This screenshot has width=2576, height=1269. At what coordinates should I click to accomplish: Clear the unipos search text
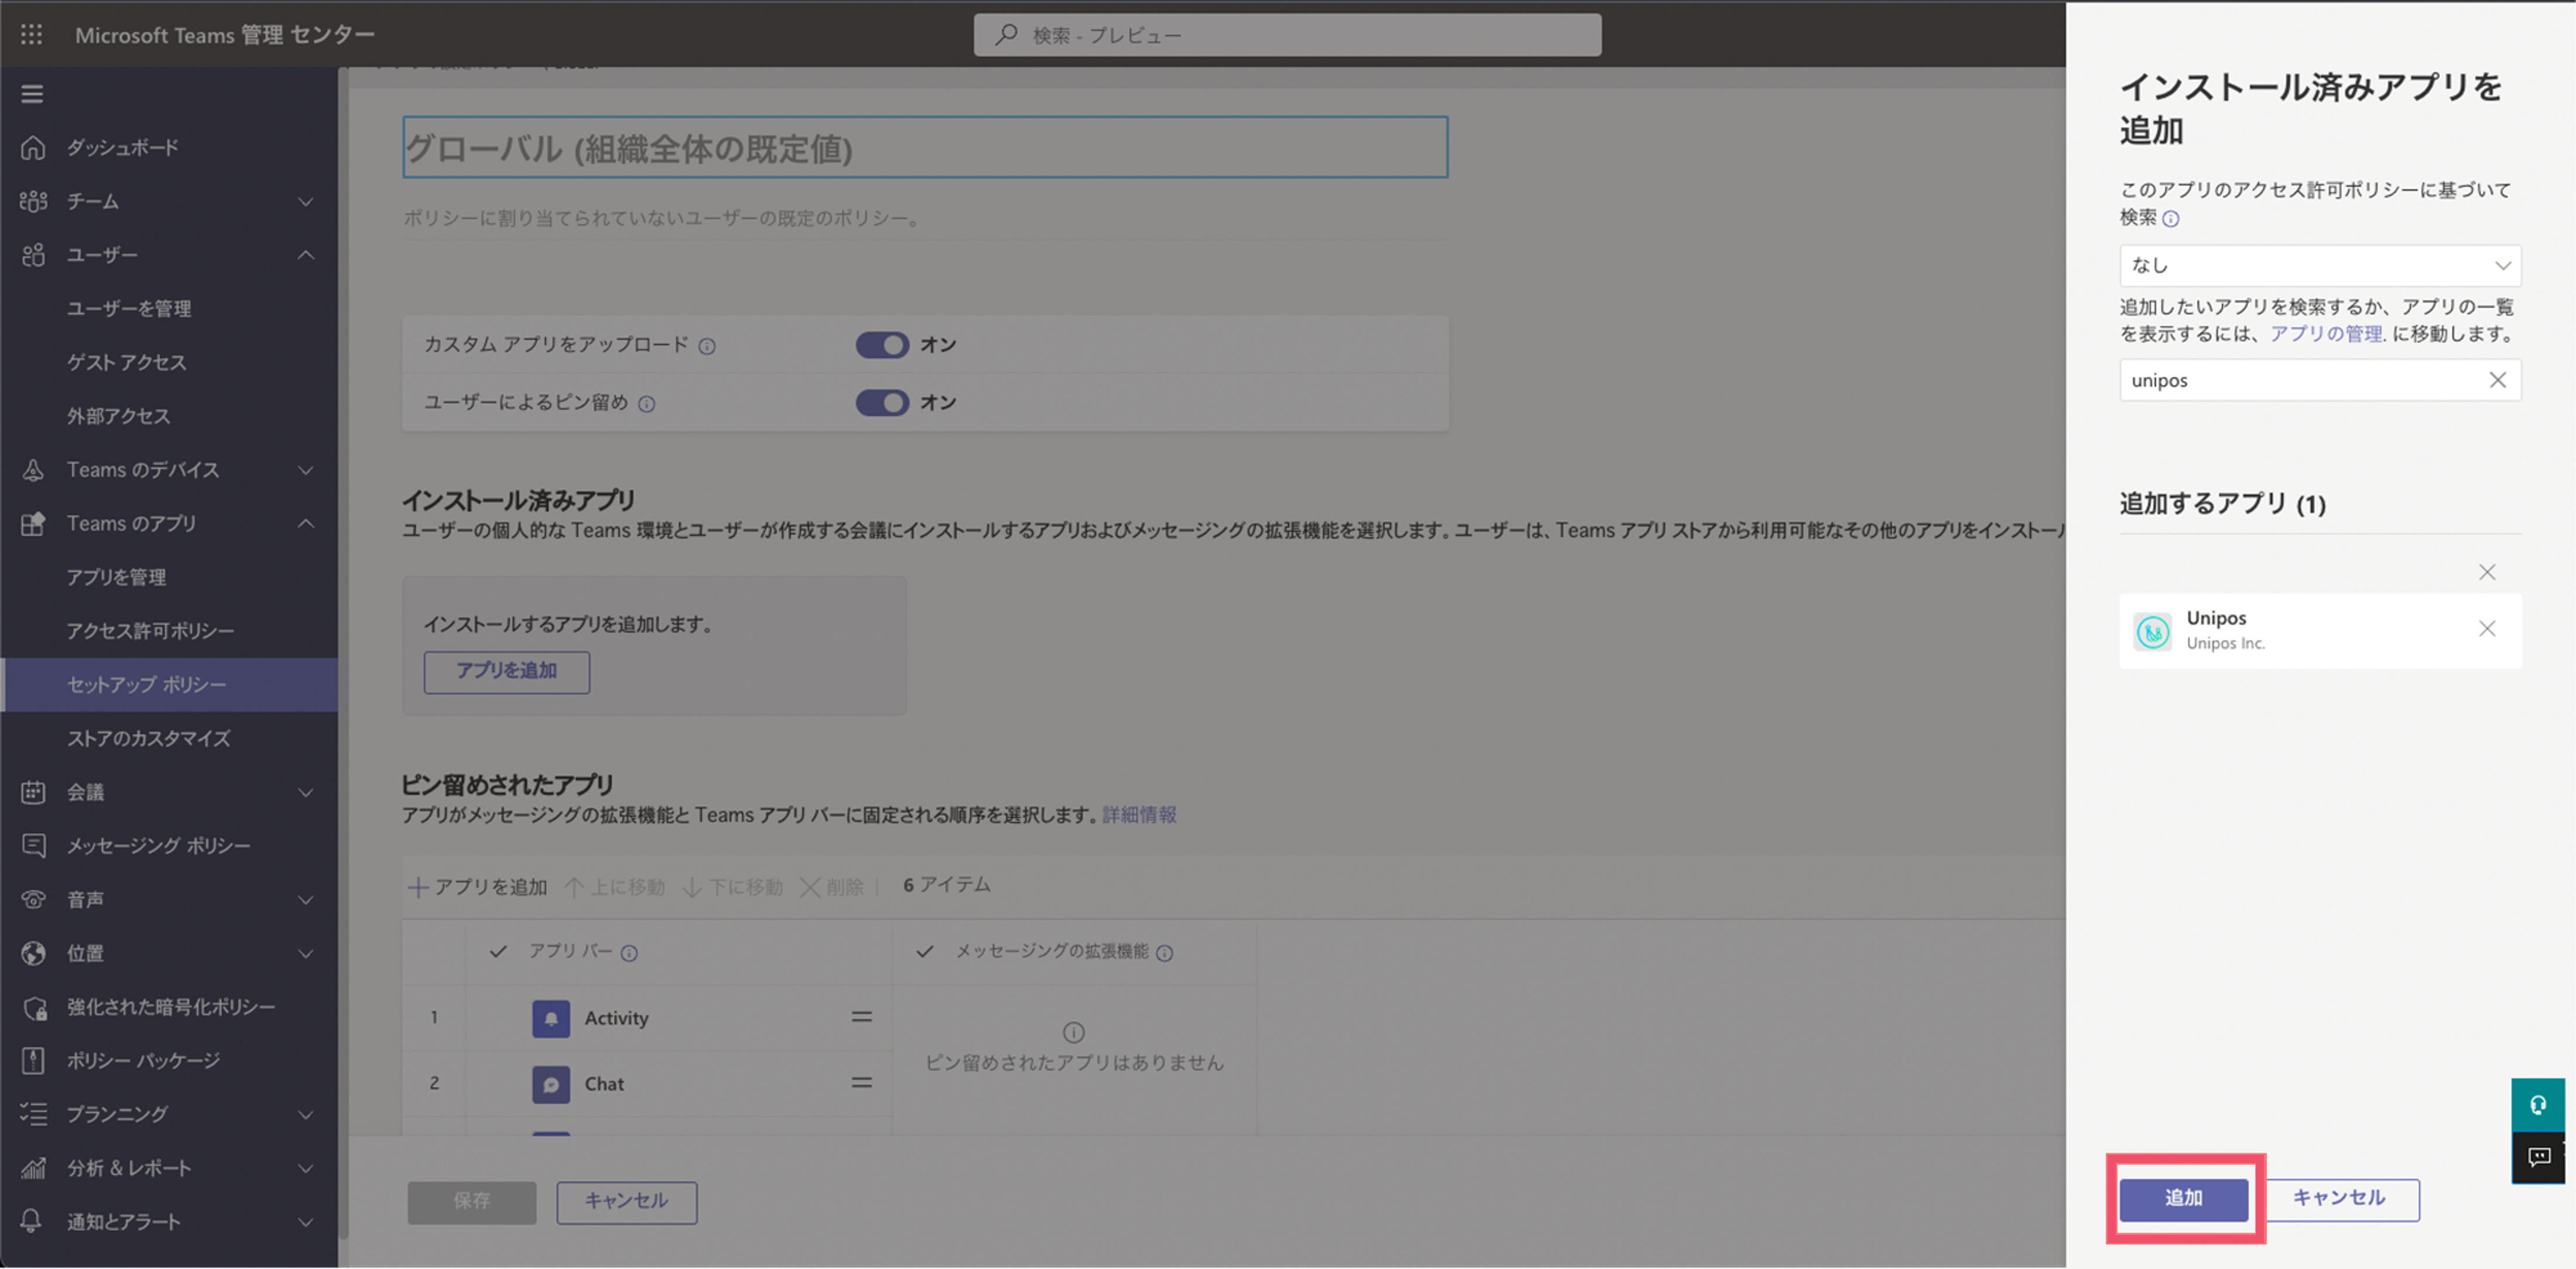2497,380
